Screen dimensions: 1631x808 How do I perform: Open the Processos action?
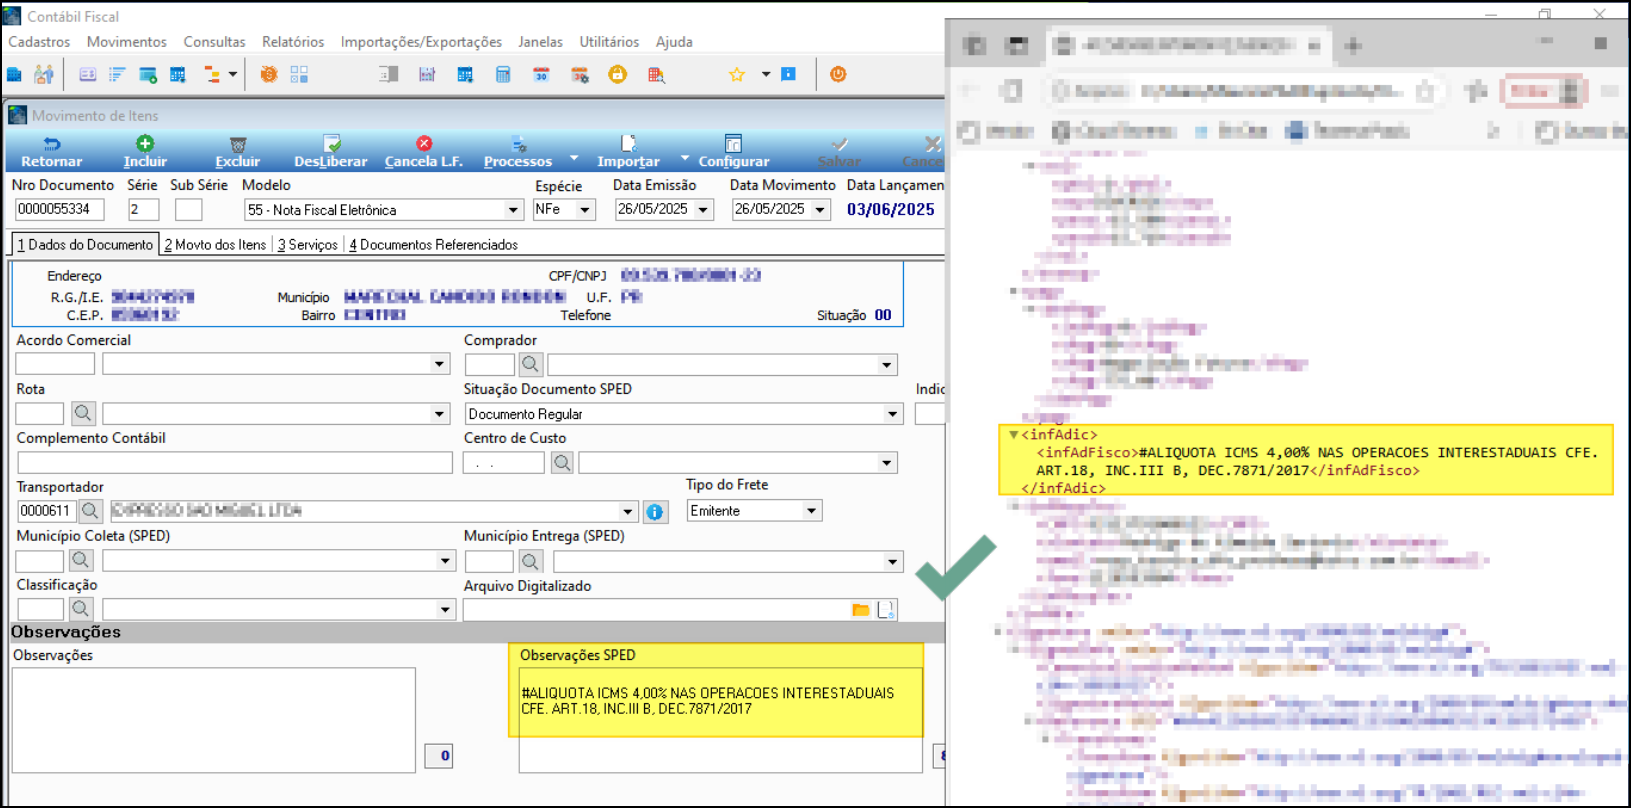(x=518, y=152)
